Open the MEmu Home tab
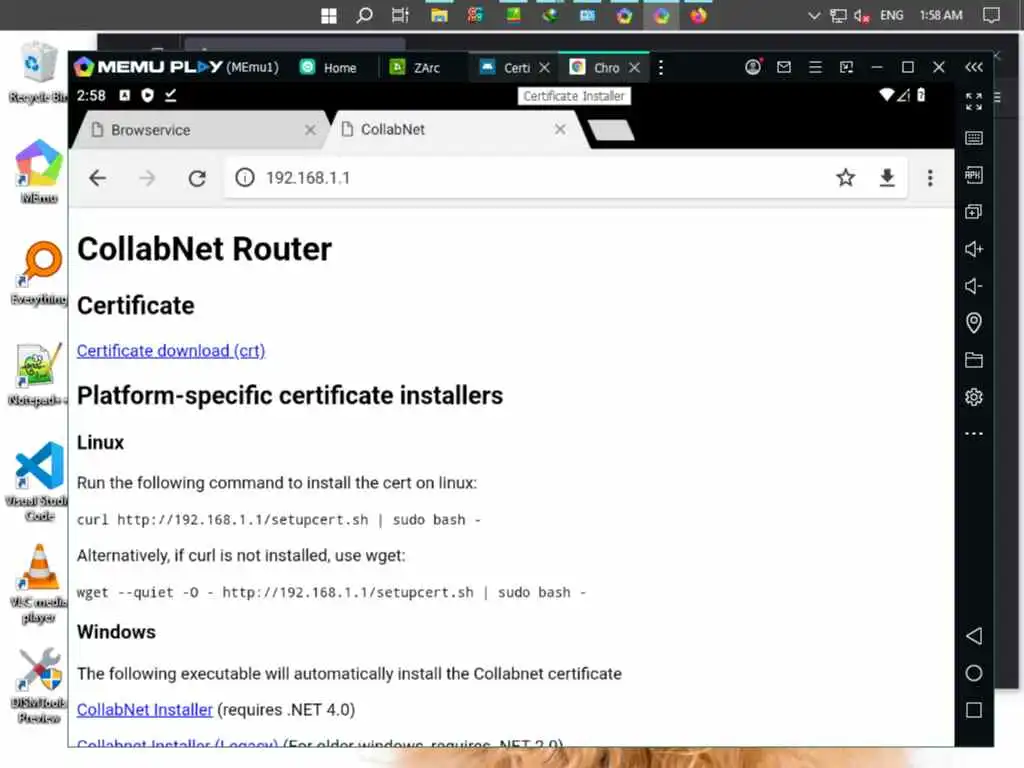This screenshot has width=1024, height=768. (328, 67)
